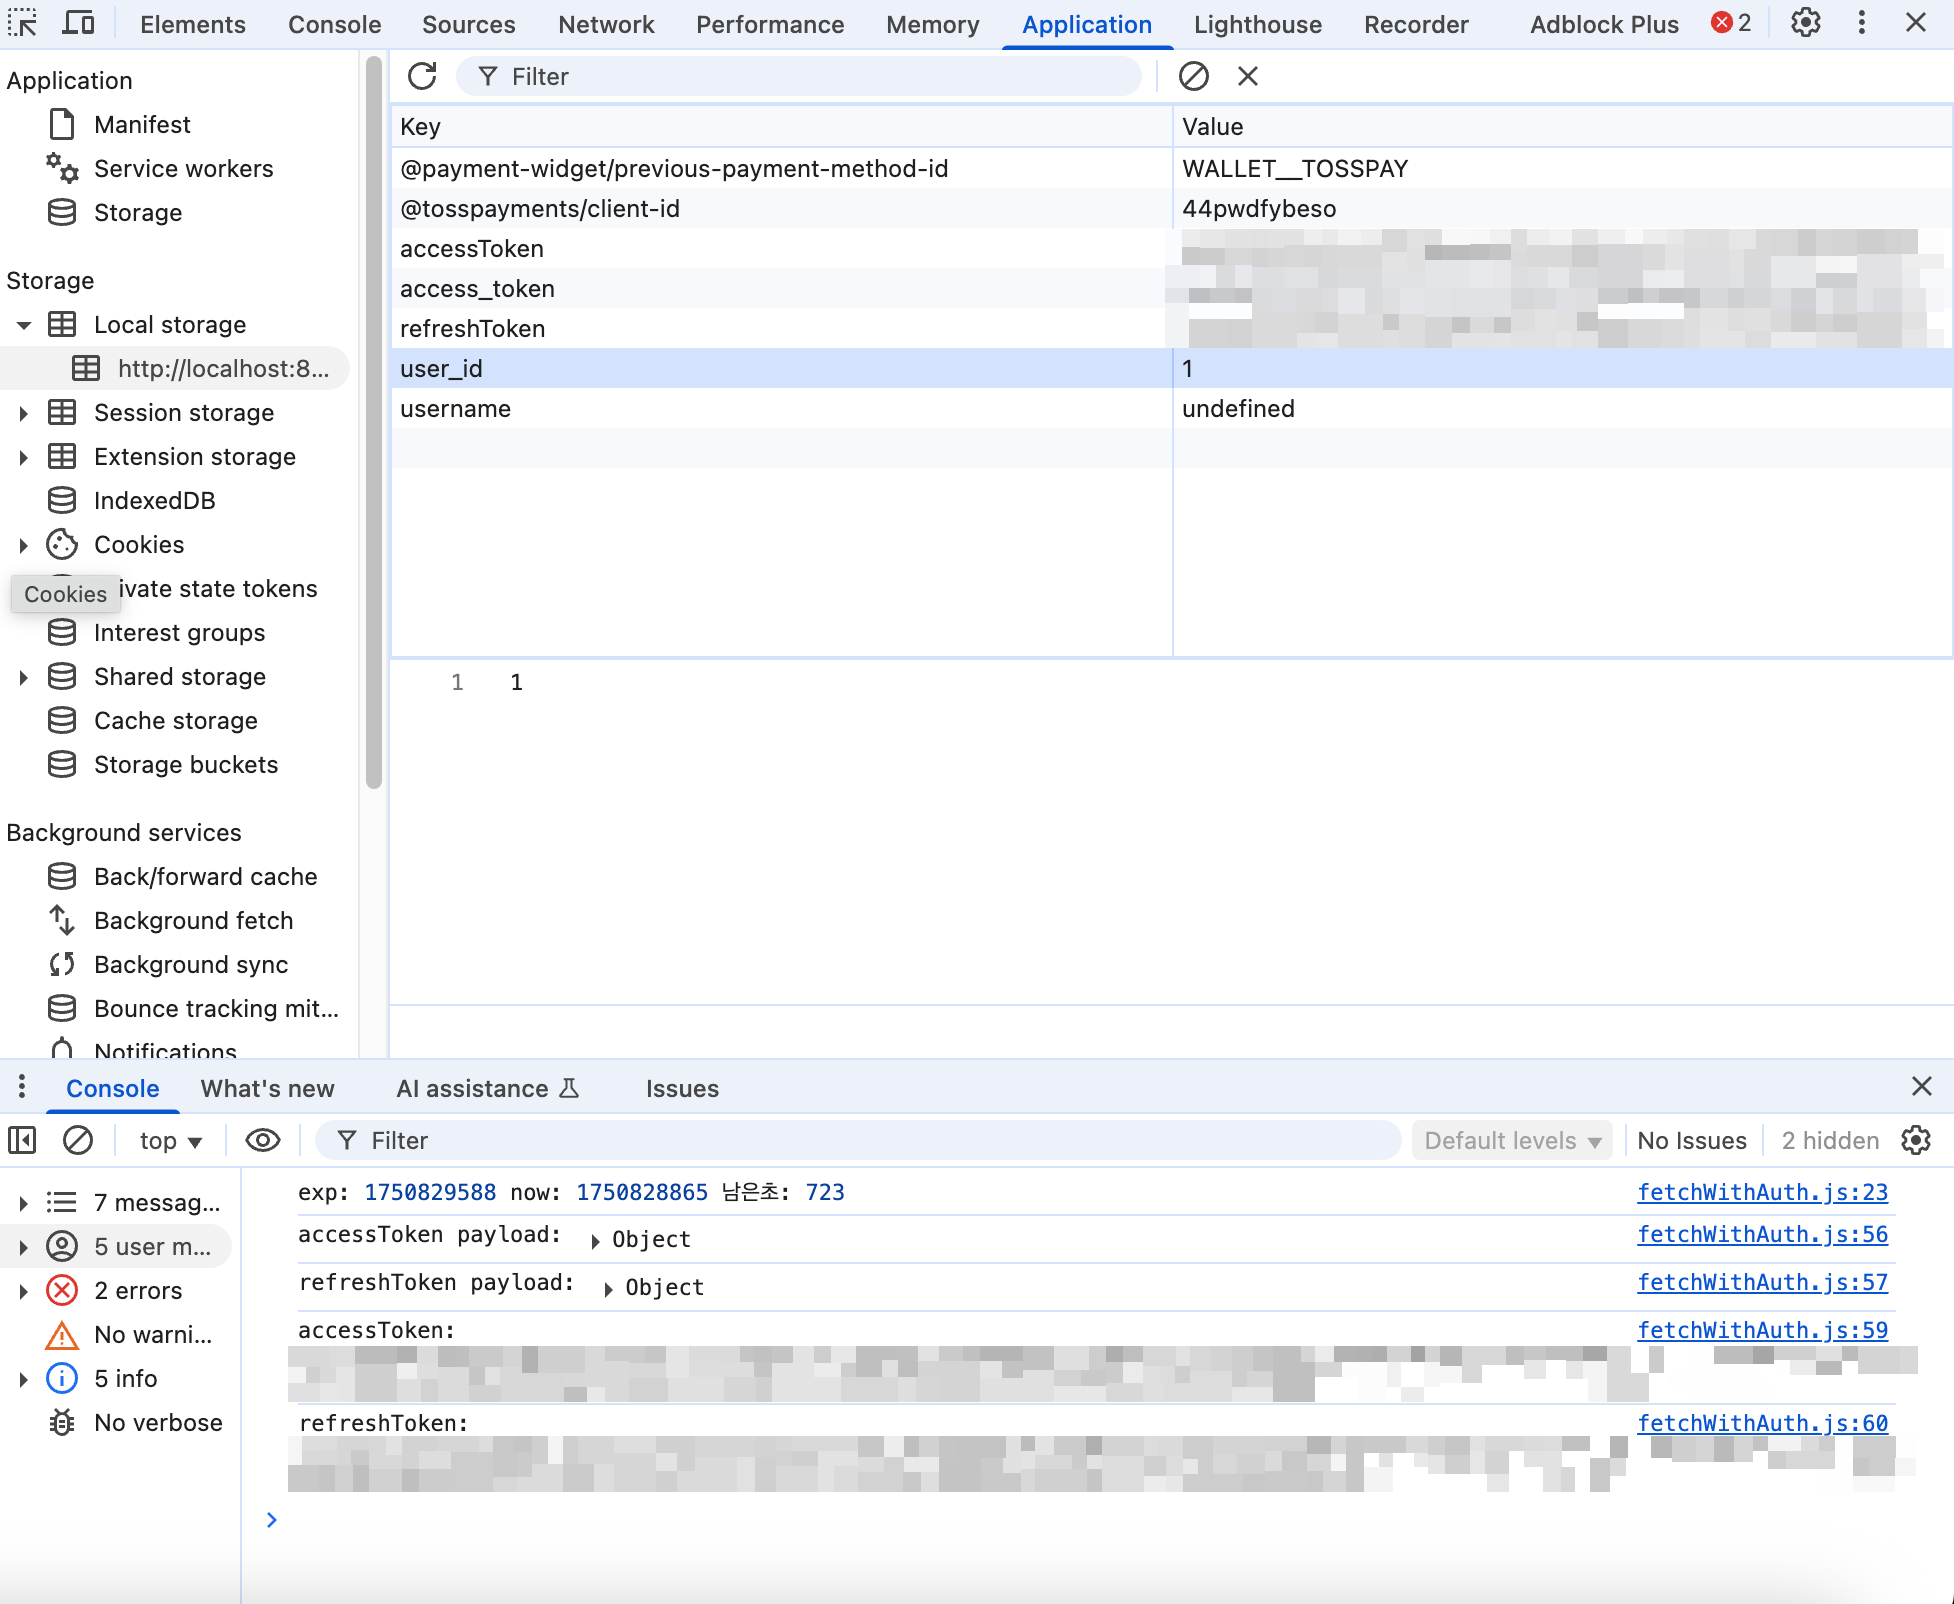Image resolution: width=1954 pixels, height=1604 pixels.
Task: Expand the Session storage tree
Action: [x=23, y=412]
